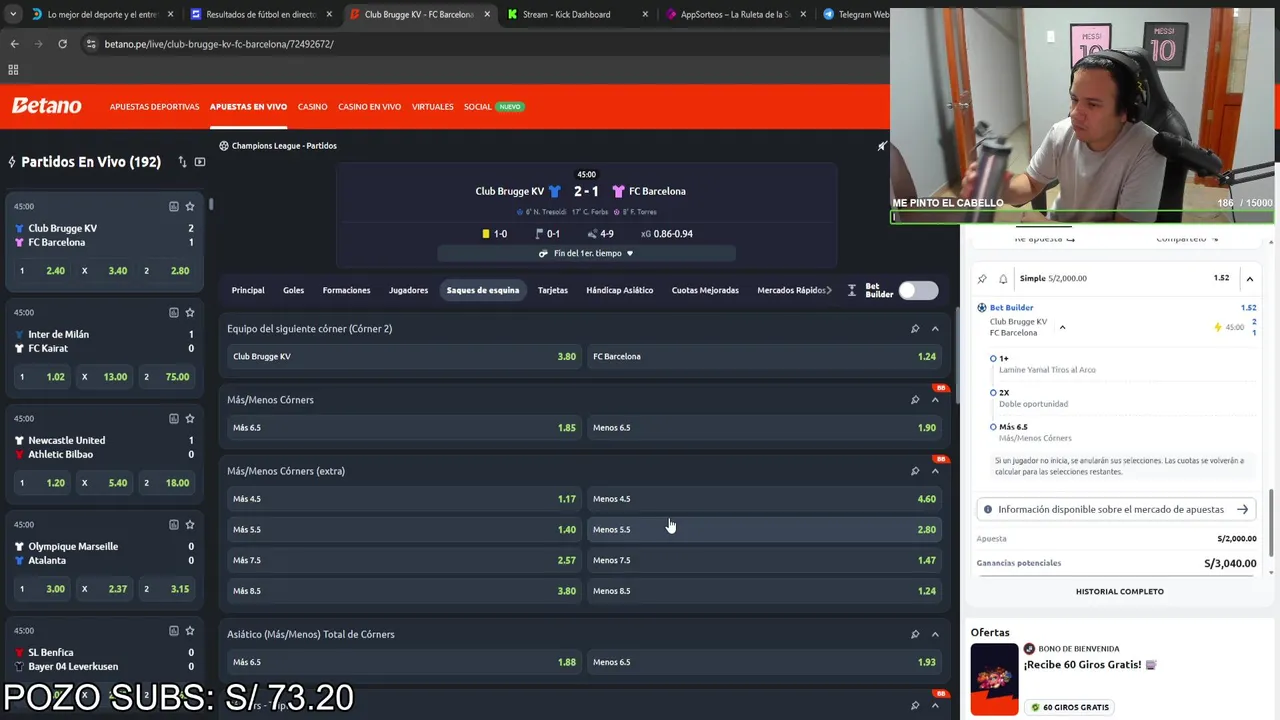The image size is (1280, 720).
Task: Open Historial Completo link
Action: 1119,592
